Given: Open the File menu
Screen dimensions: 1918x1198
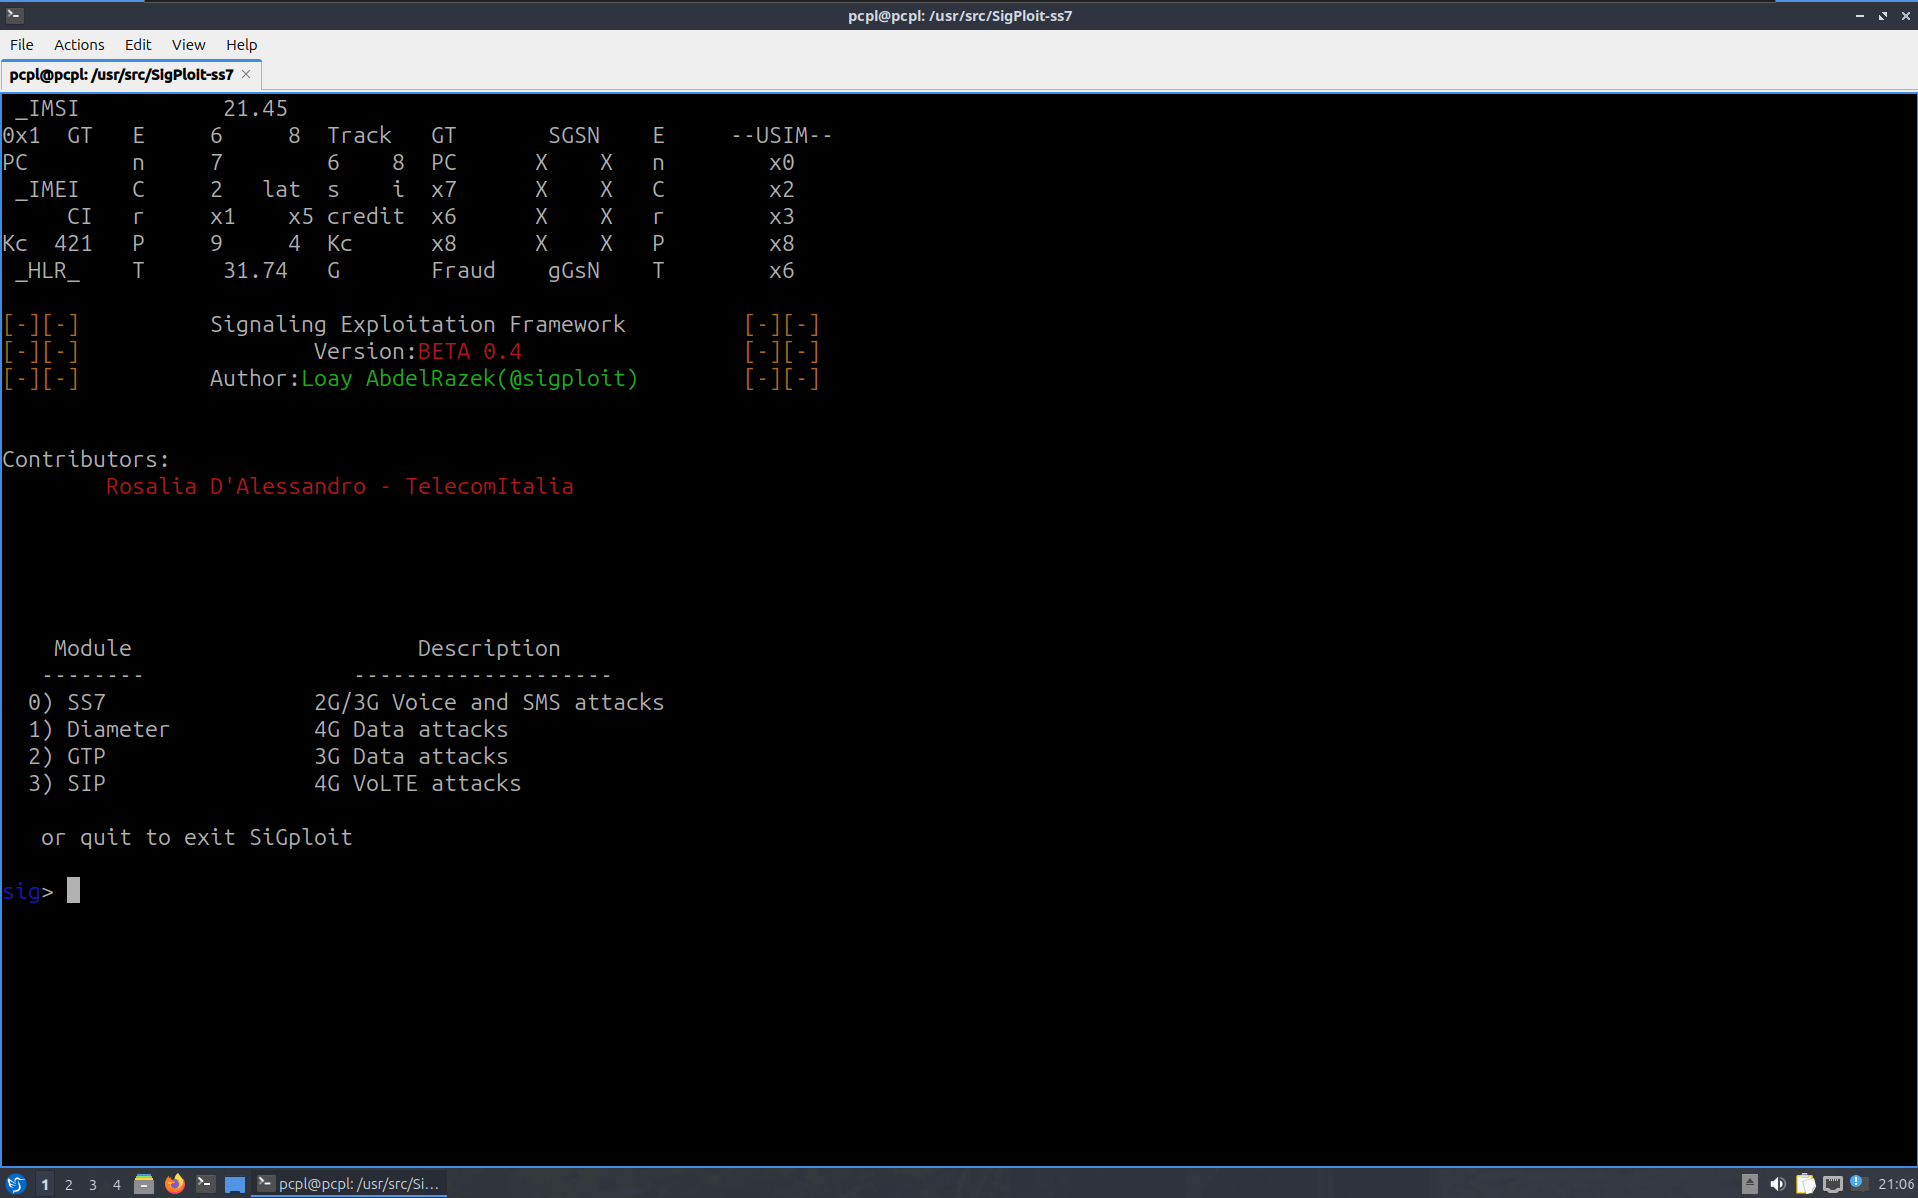Looking at the screenshot, I should pyautogui.click(x=21, y=45).
